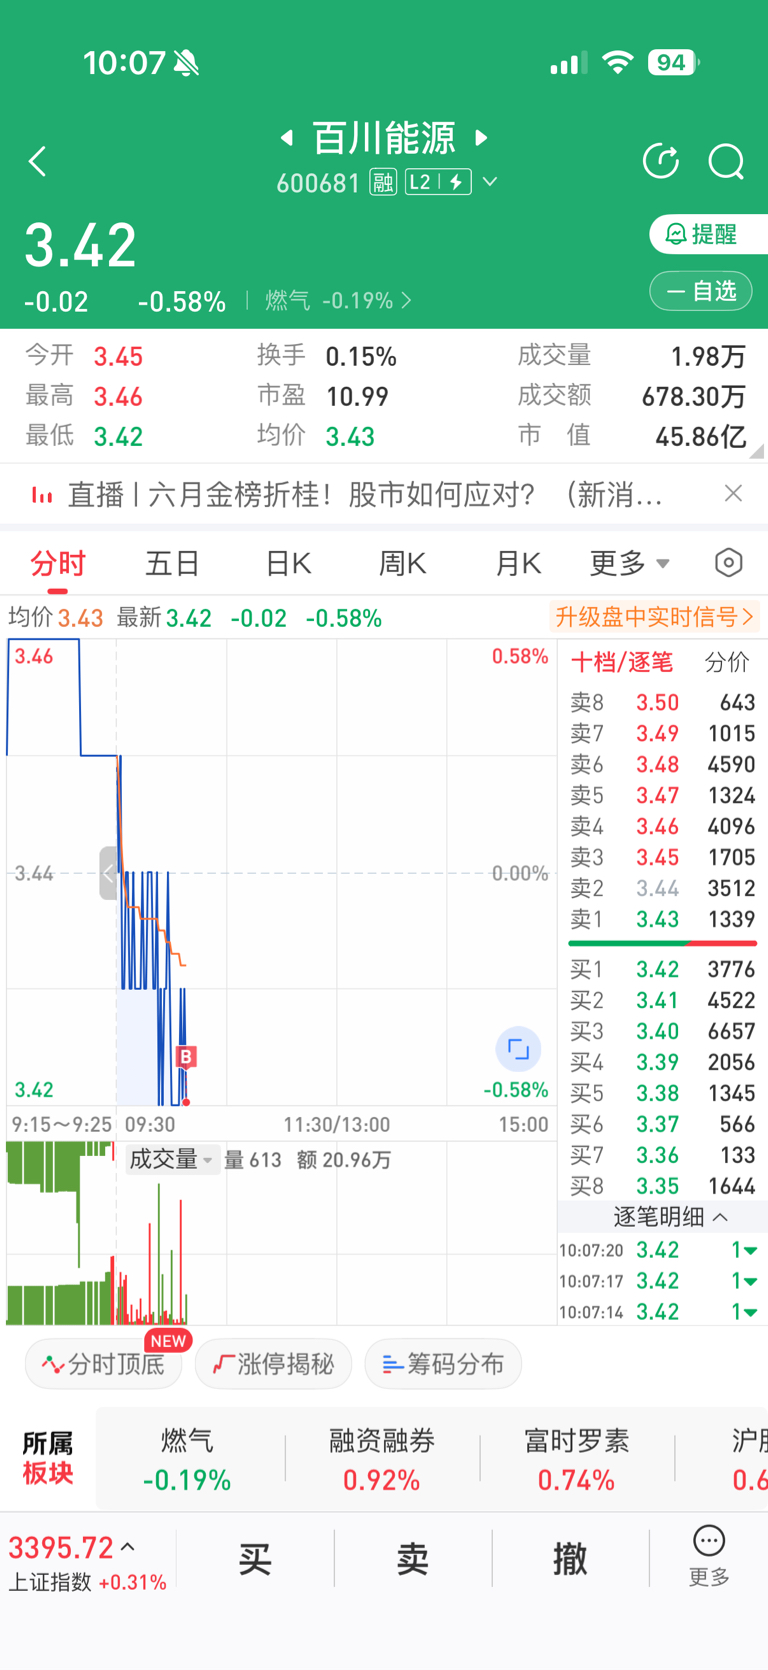The image size is (768, 1670).
Task: Remove from watchlist via 自选 button
Action: click(x=701, y=291)
